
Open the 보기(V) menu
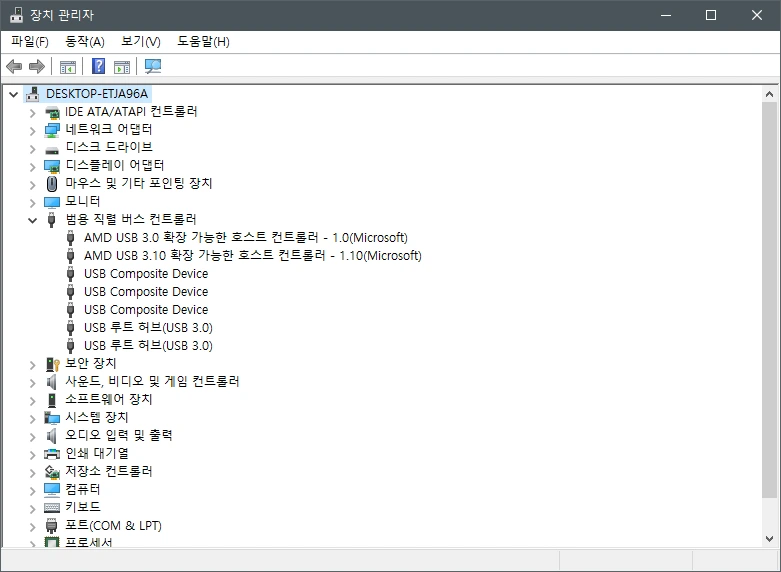(140, 41)
